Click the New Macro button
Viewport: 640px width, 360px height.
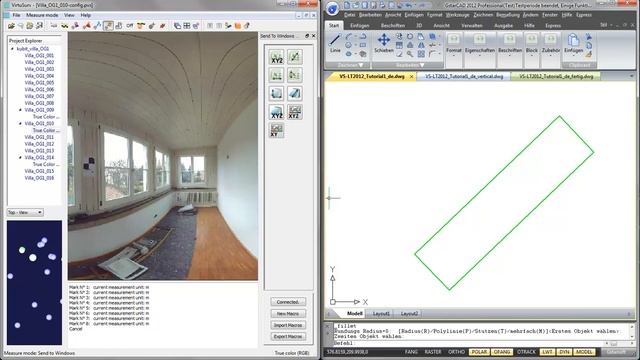(288, 313)
